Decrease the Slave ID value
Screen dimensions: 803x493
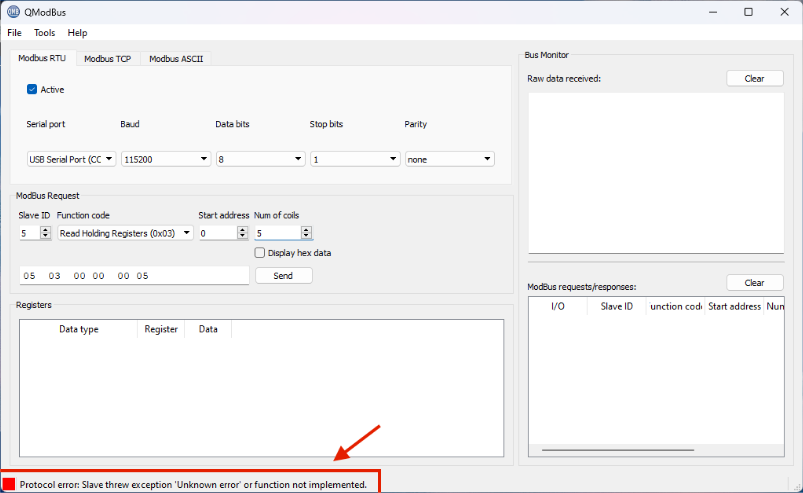[46, 236]
